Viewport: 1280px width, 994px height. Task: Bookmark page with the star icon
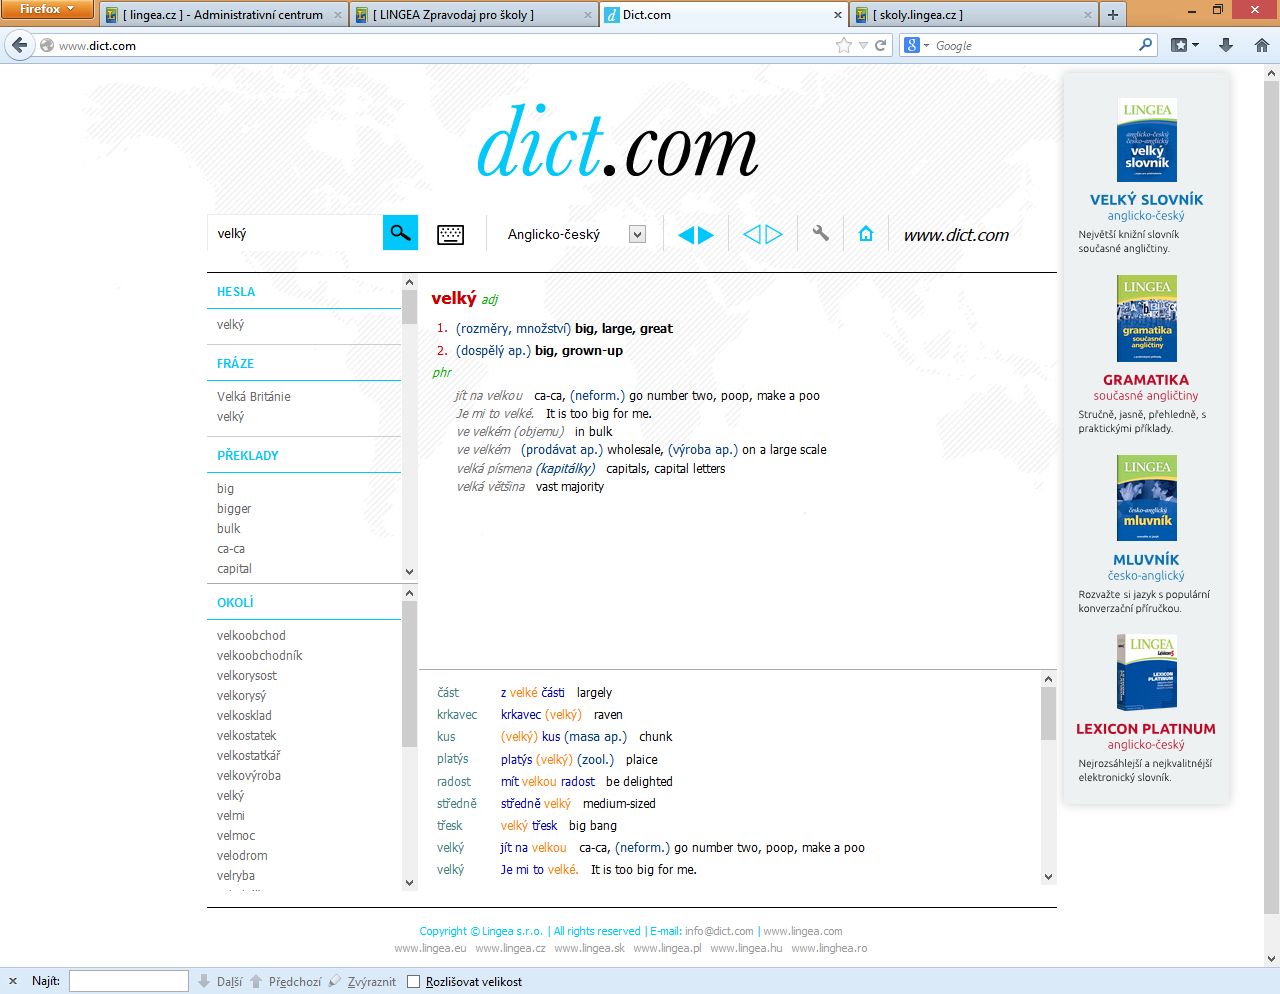tap(843, 45)
